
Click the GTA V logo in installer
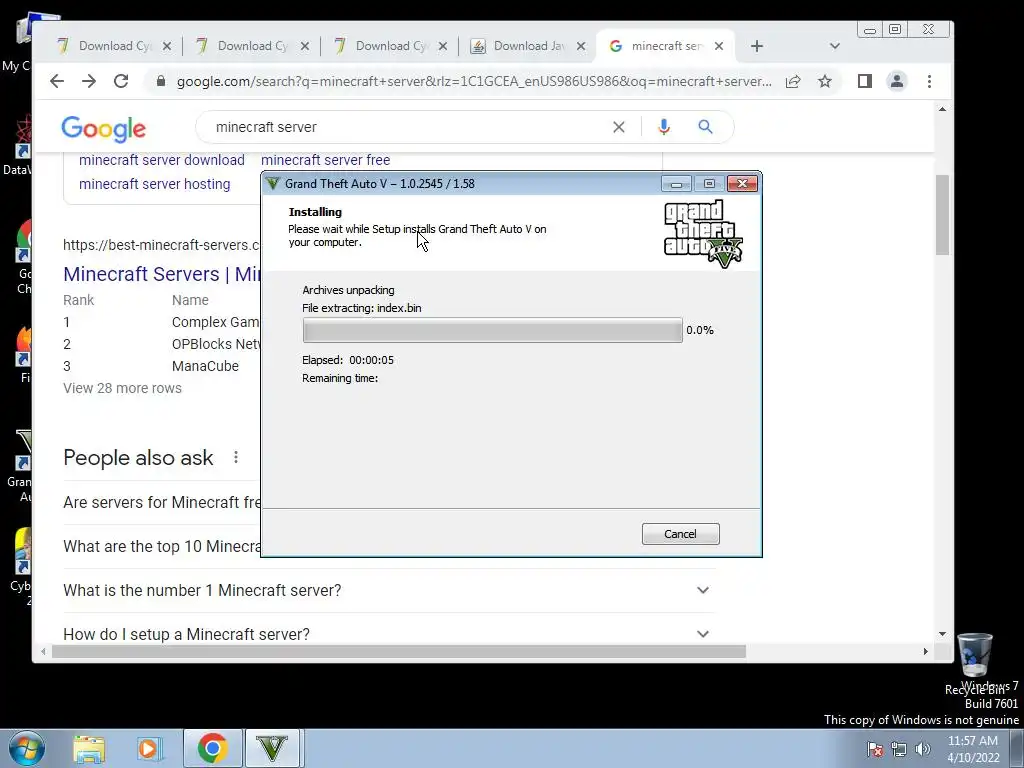(x=703, y=234)
